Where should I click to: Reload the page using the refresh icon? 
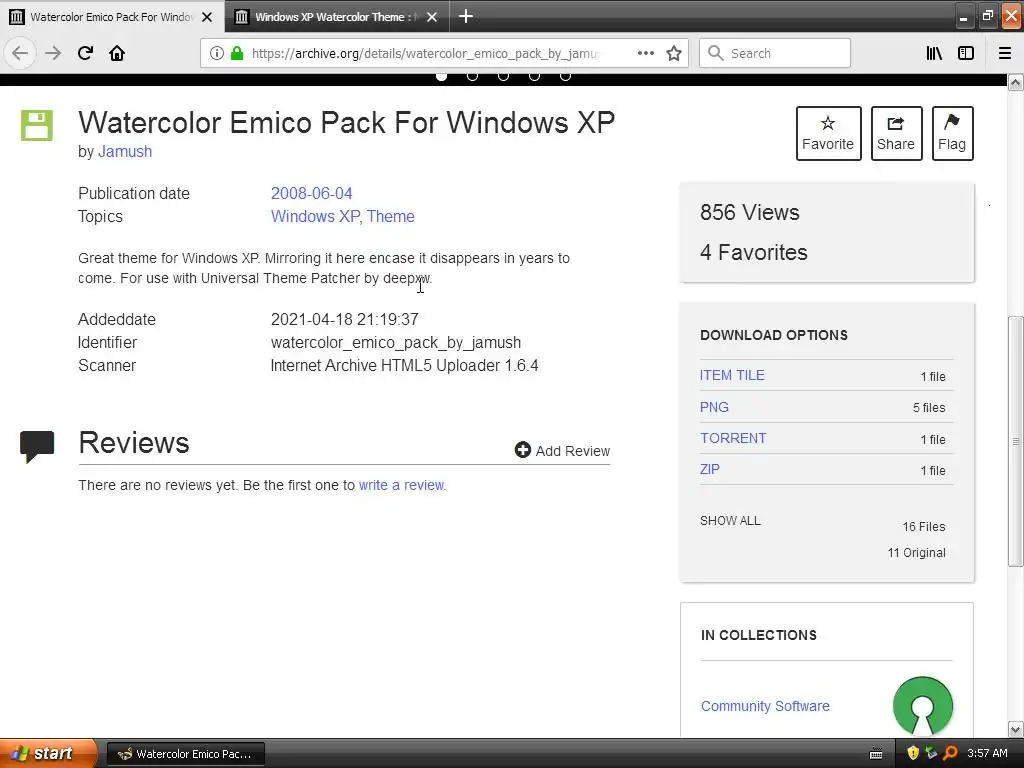pyautogui.click(x=85, y=53)
